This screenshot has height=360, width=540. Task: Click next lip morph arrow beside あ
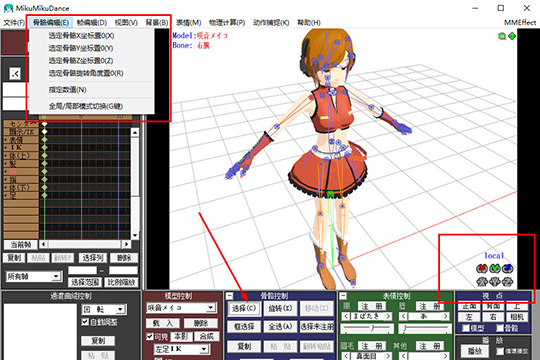tap(446, 316)
